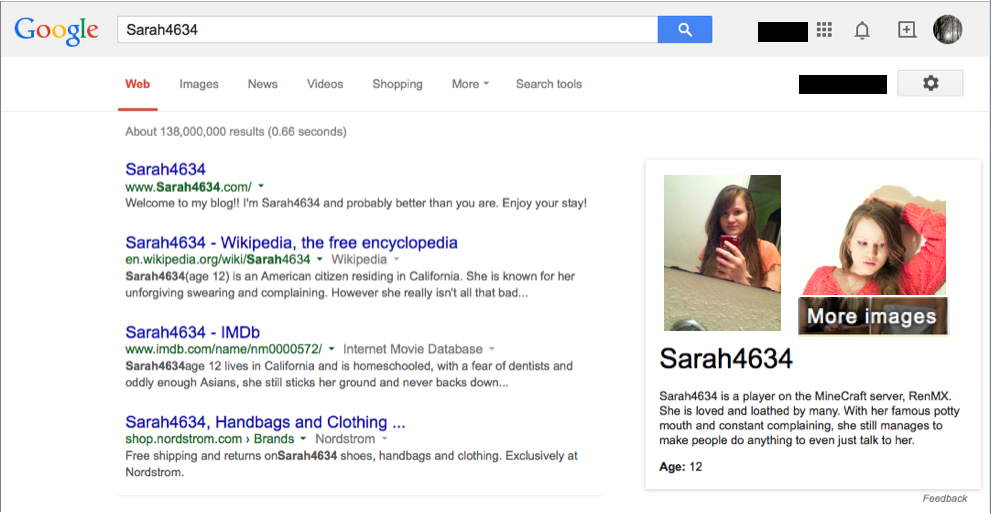Image resolution: width=991 pixels, height=514 pixels.
Task: Expand arrow next to www.Sarah4634.com URL
Action: tap(261, 186)
